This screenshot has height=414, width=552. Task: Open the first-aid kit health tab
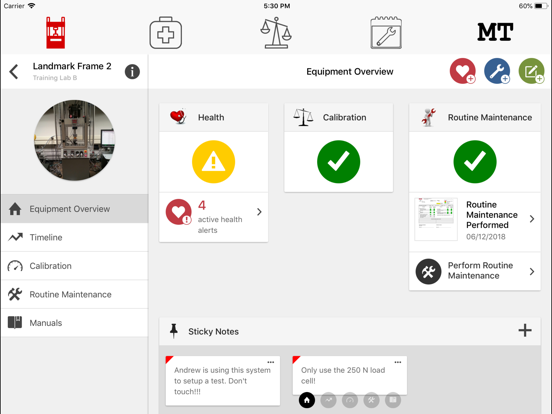click(x=165, y=33)
